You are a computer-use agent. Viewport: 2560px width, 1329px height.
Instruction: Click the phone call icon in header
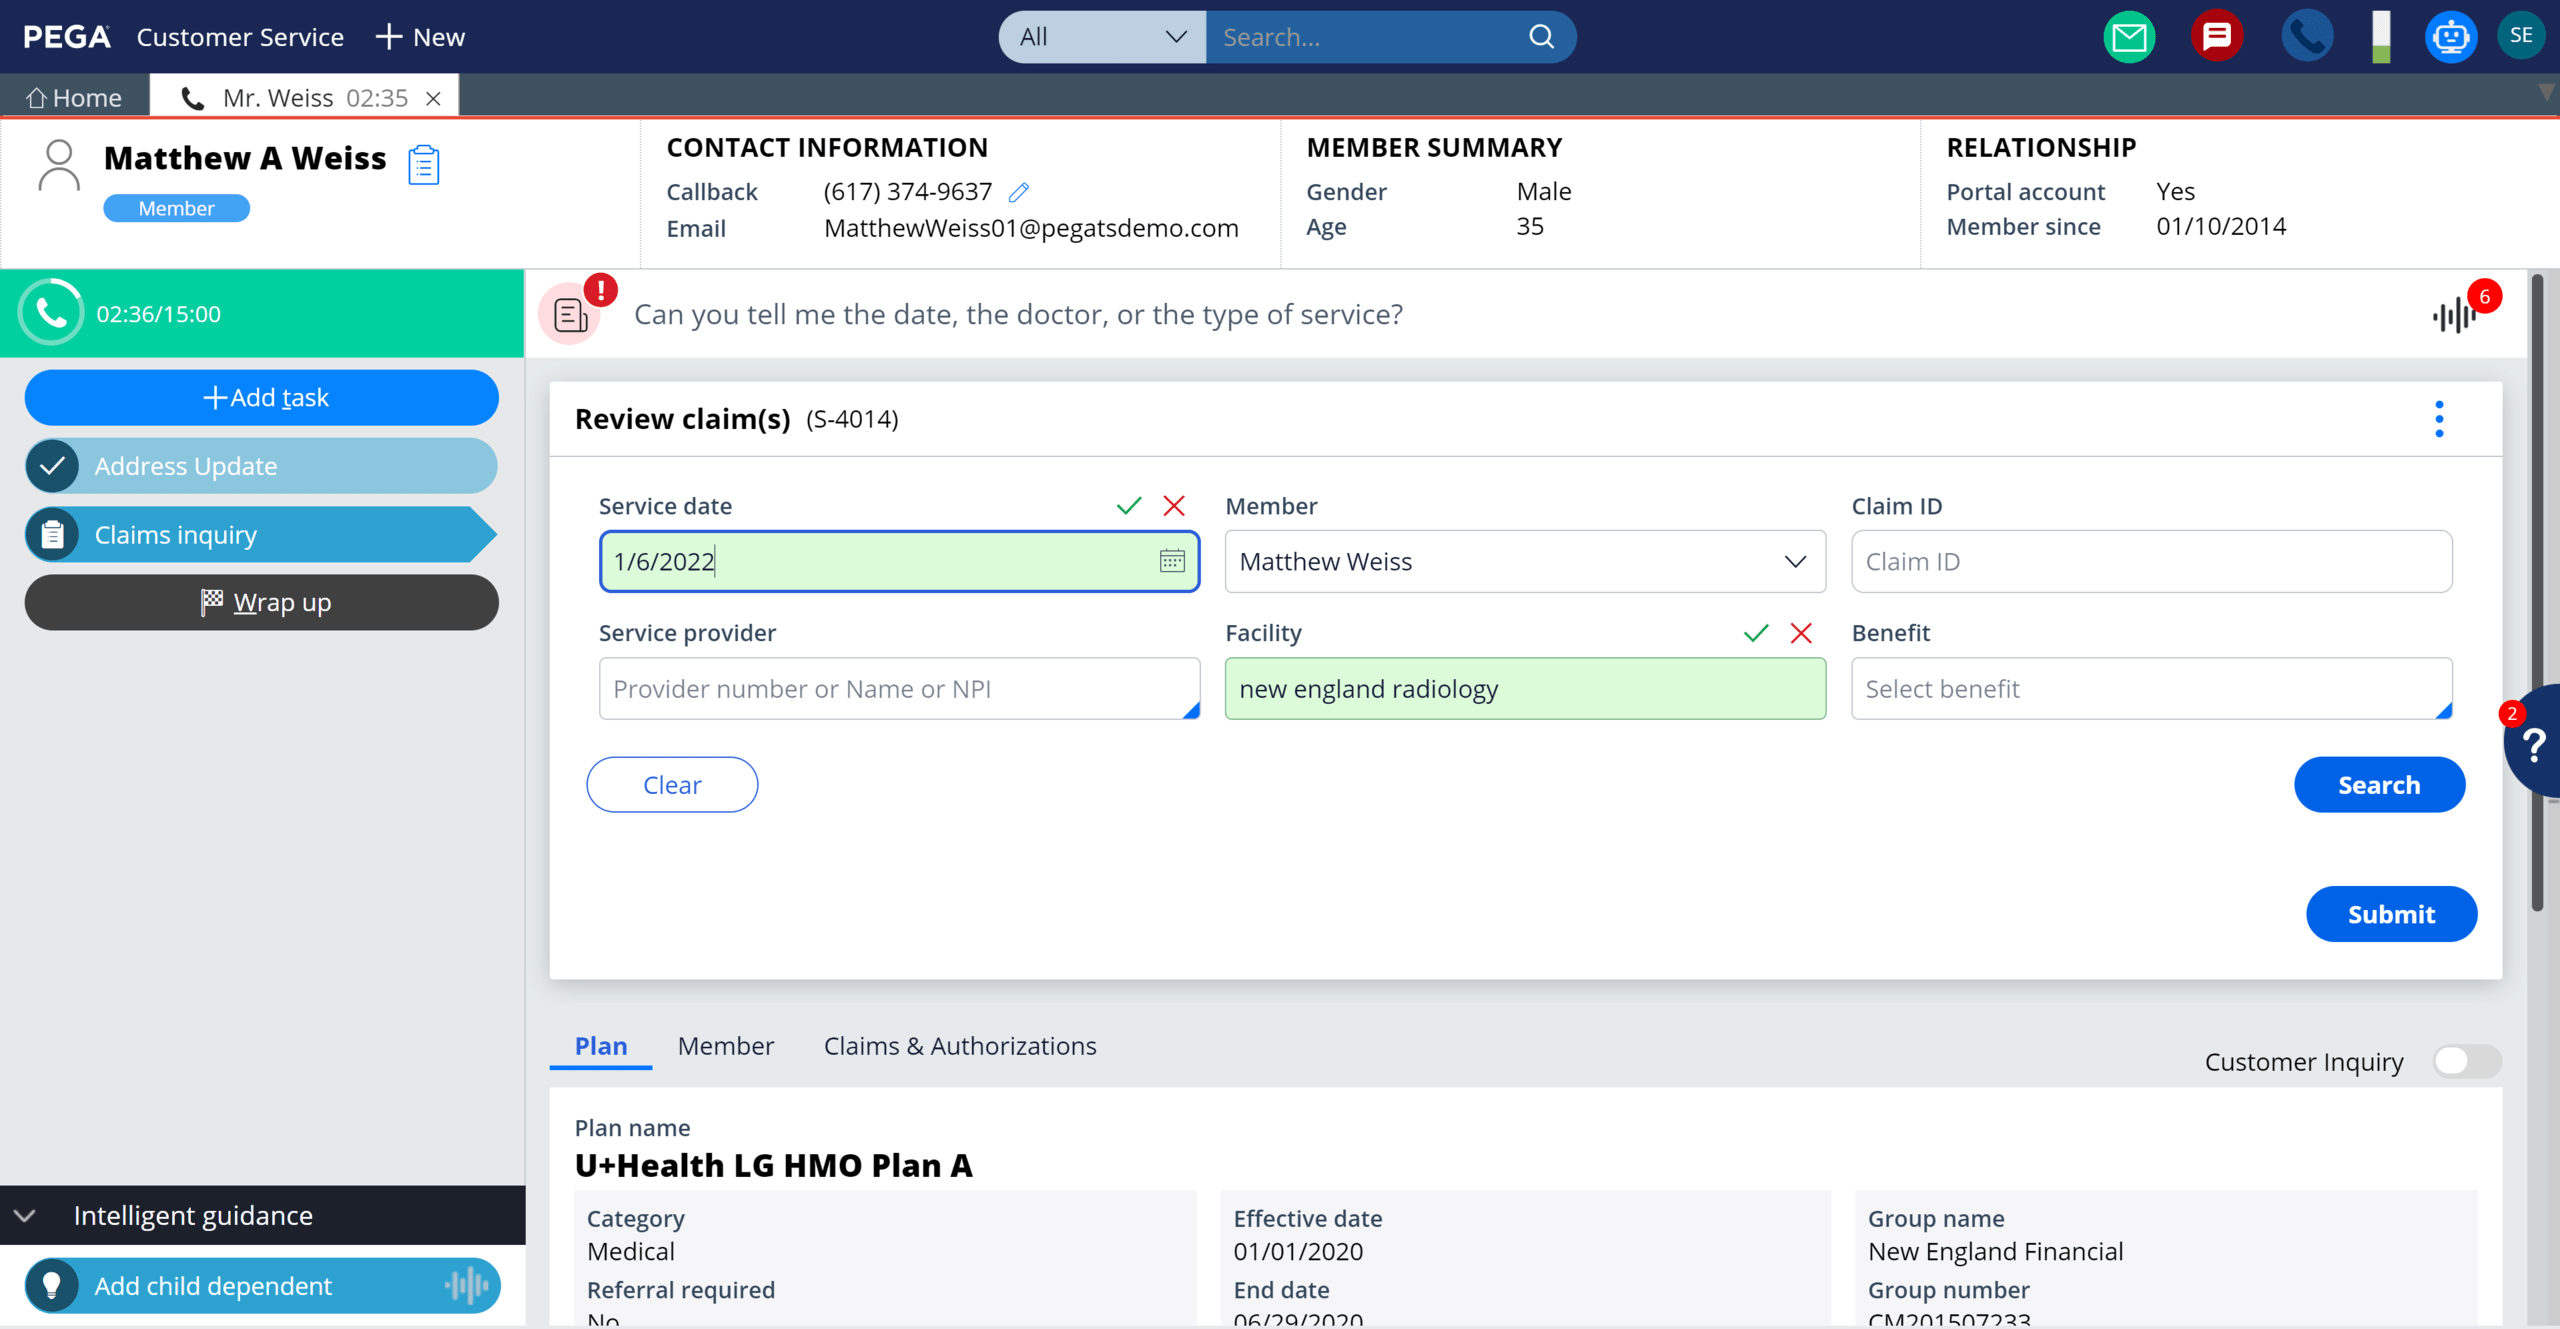(x=2305, y=38)
